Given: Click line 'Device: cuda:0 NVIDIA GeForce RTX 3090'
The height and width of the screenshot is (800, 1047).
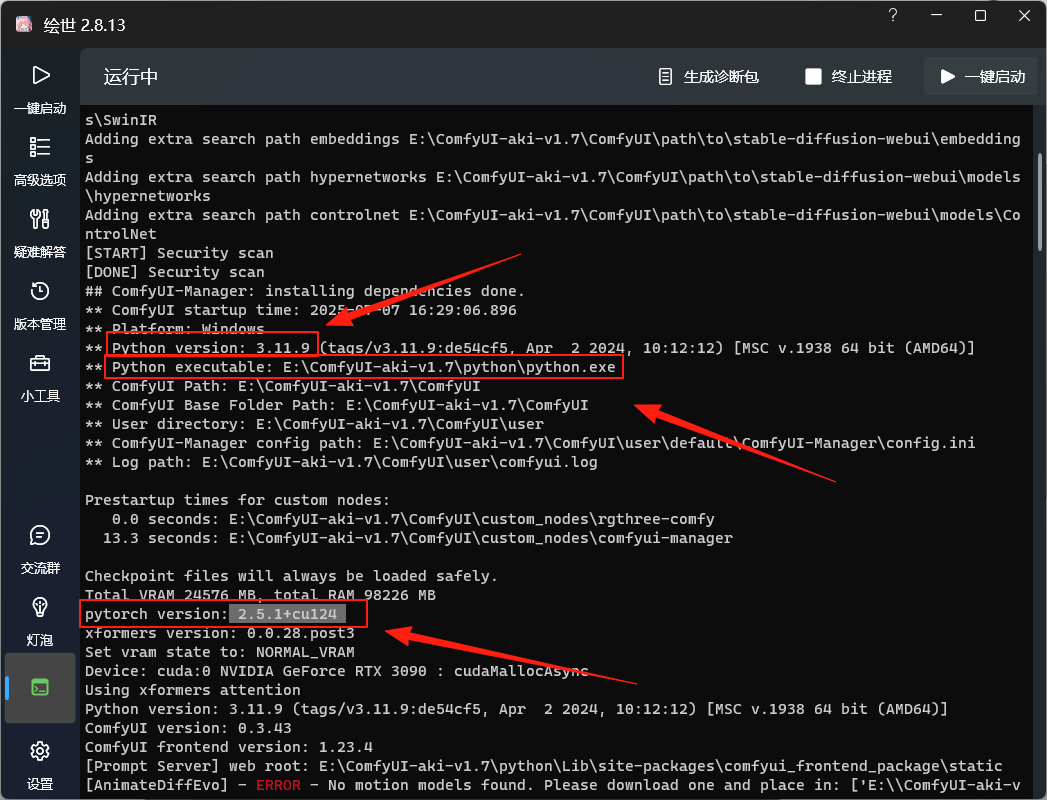Looking at the screenshot, I should pyautogui.click(x=337, y=671).
